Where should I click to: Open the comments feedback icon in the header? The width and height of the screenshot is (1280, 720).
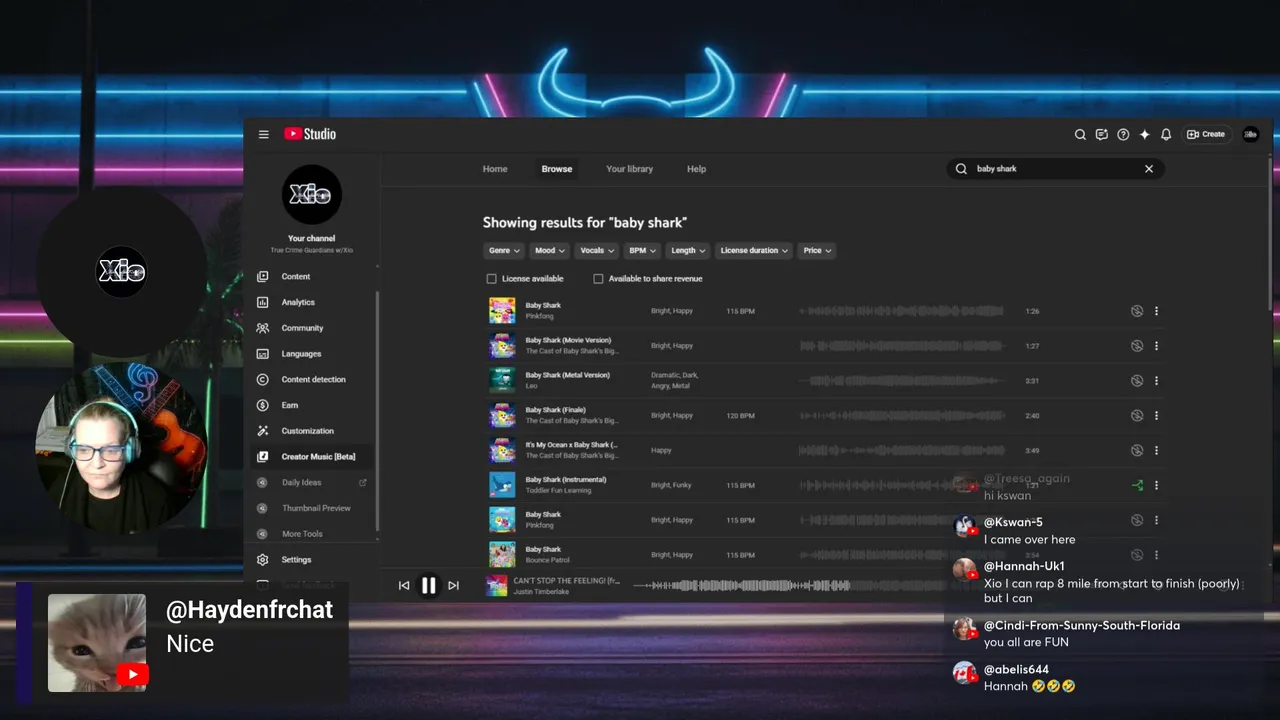1101,134
